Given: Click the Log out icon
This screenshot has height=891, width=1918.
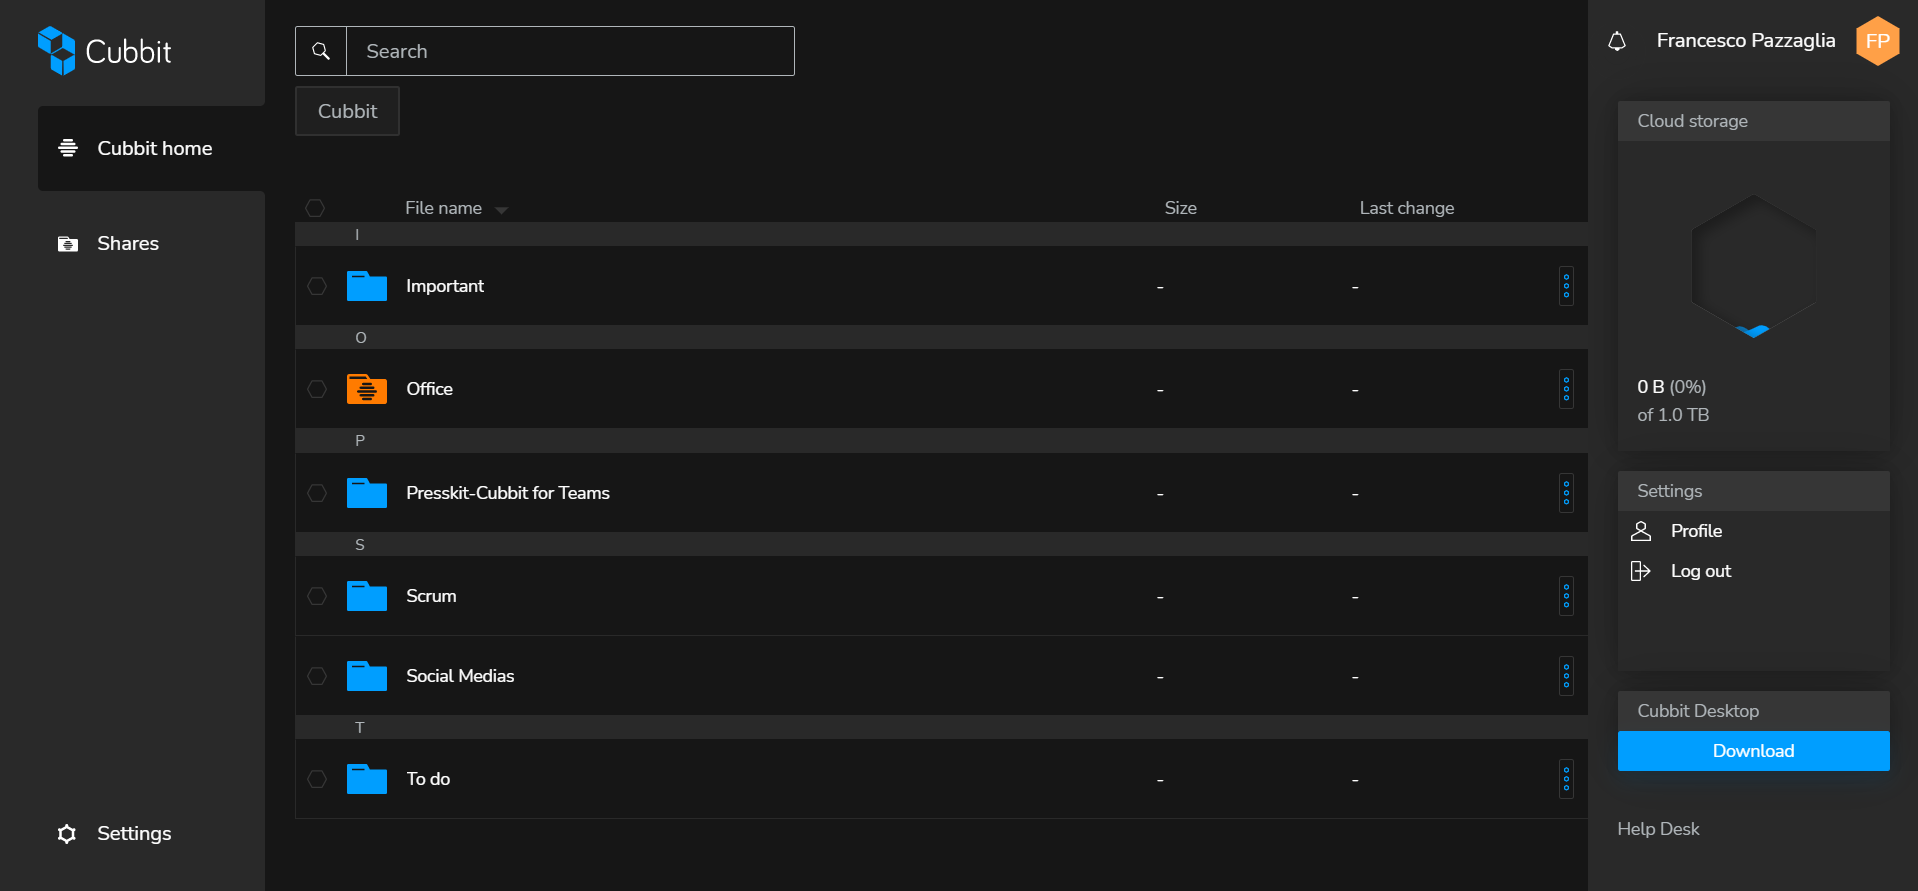Looking at the screenshot, I should point(1641,571).
